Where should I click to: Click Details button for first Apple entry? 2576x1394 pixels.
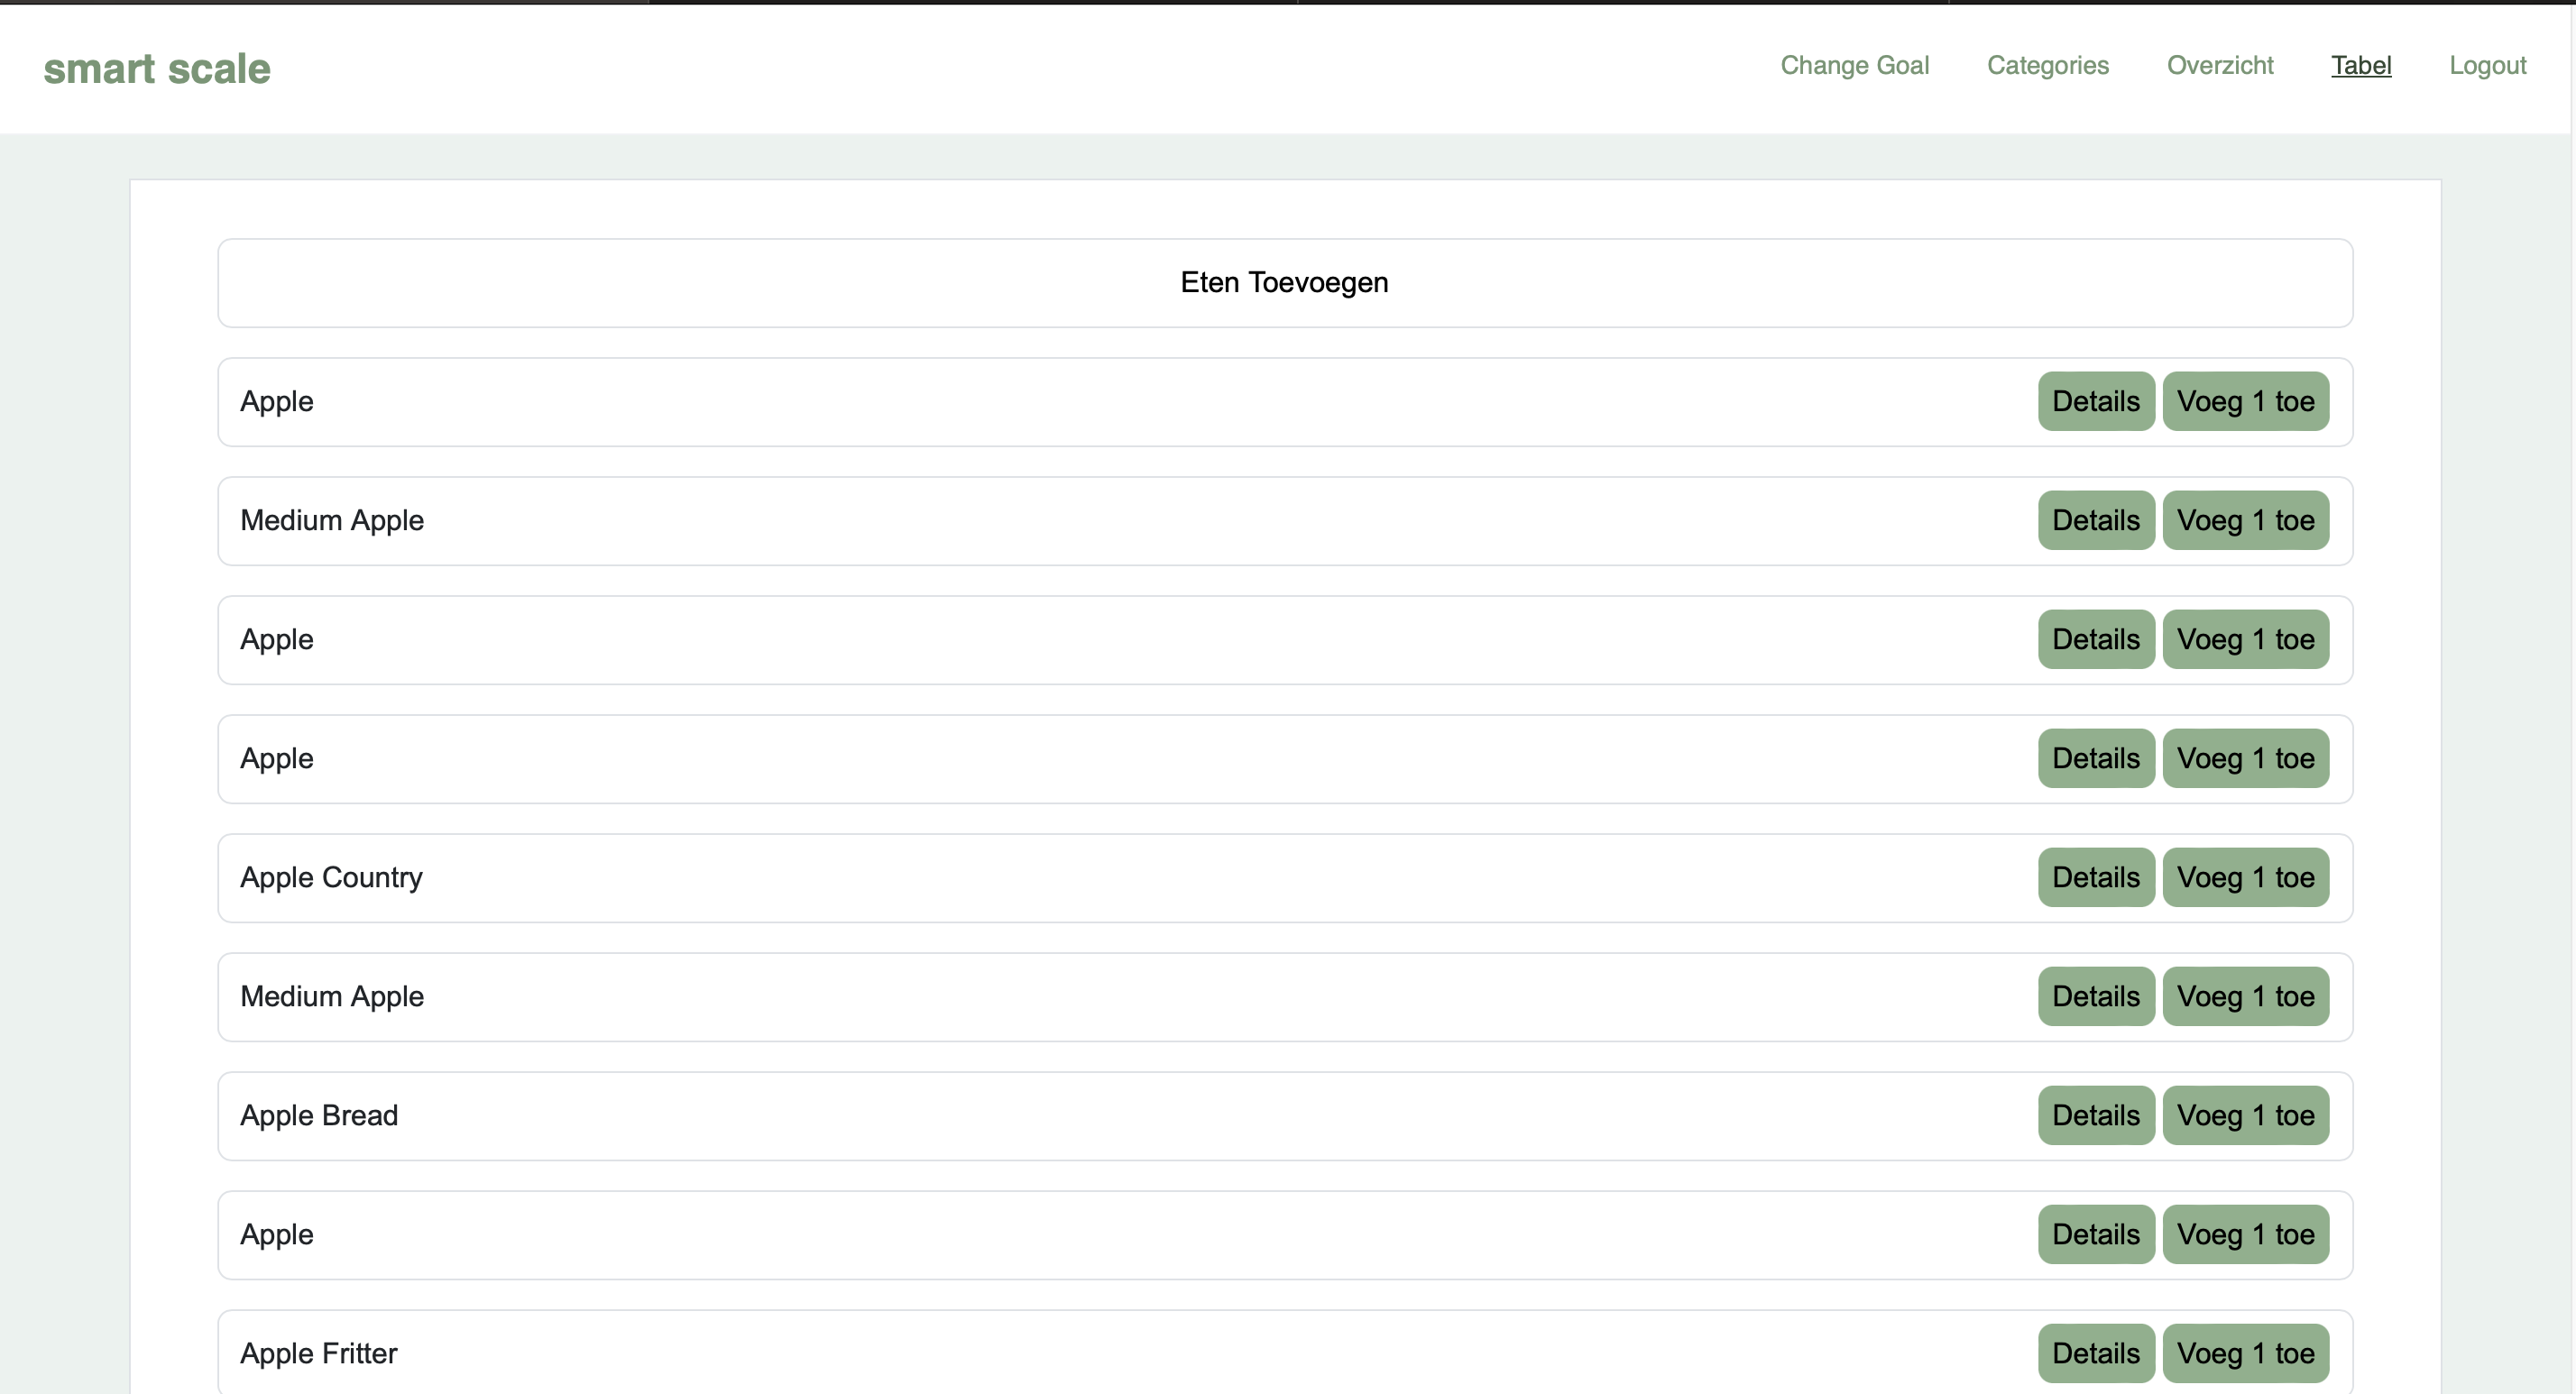pyautogui.click(x=2095, y=402)
